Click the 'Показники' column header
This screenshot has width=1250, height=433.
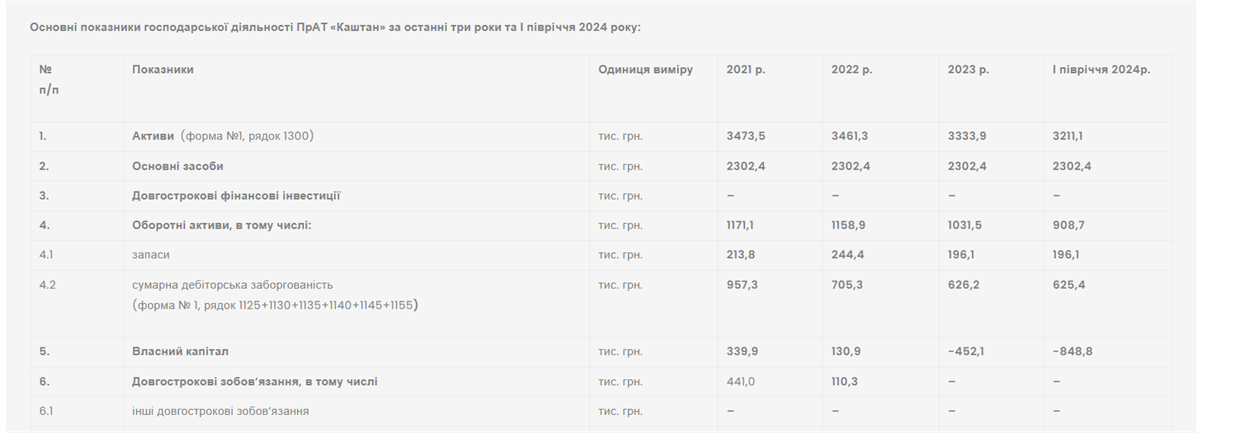coord(162,69)
